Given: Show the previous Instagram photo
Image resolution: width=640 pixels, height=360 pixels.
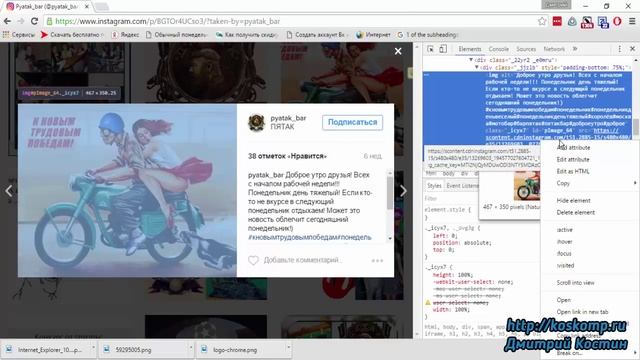Looking at the screenshot, I should (9, 191).
